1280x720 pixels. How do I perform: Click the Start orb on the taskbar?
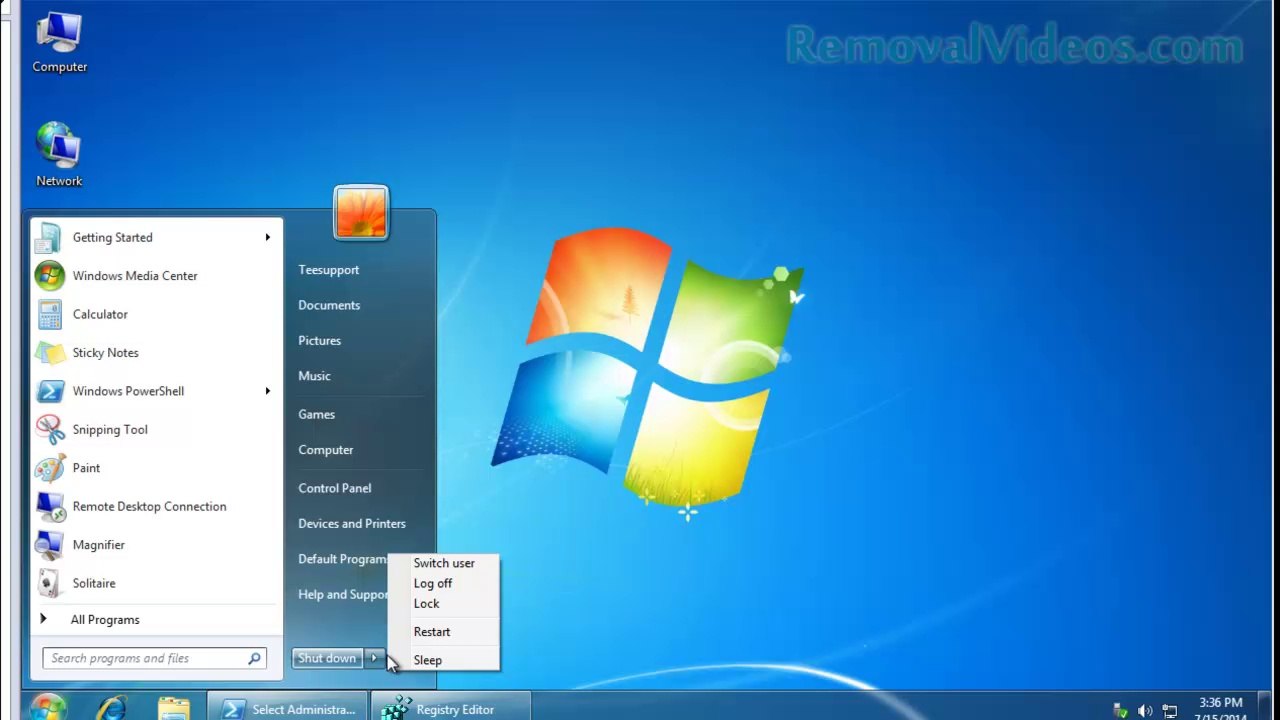[47, 707]
